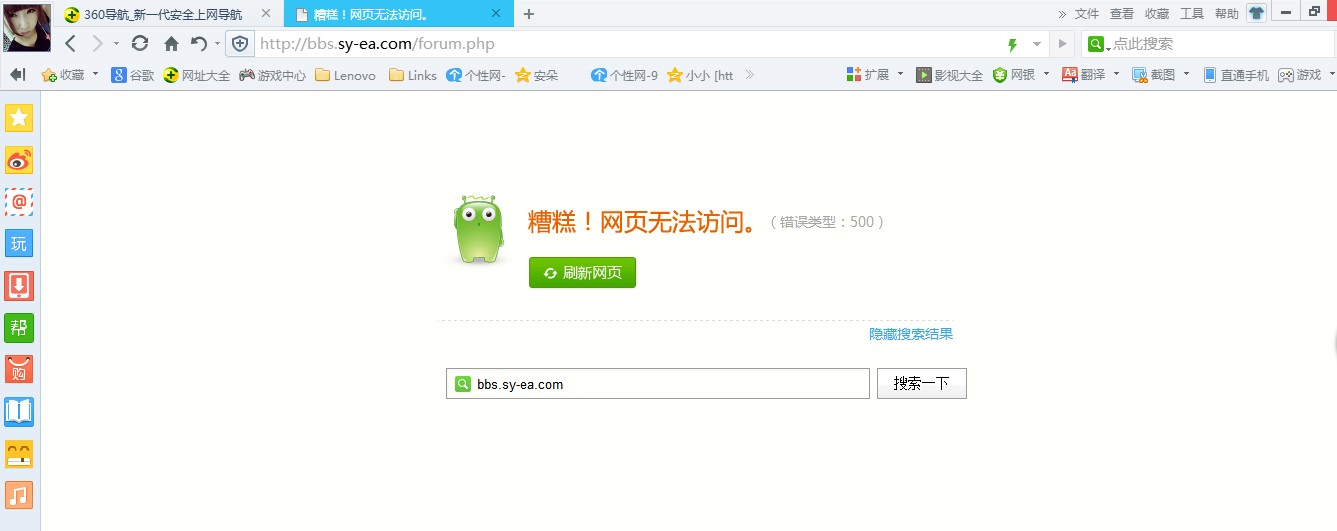Open the 收藏 menu in menu bar
Image resolution: width=1337 pixels, height=531 pixels.
point(1157,14)
